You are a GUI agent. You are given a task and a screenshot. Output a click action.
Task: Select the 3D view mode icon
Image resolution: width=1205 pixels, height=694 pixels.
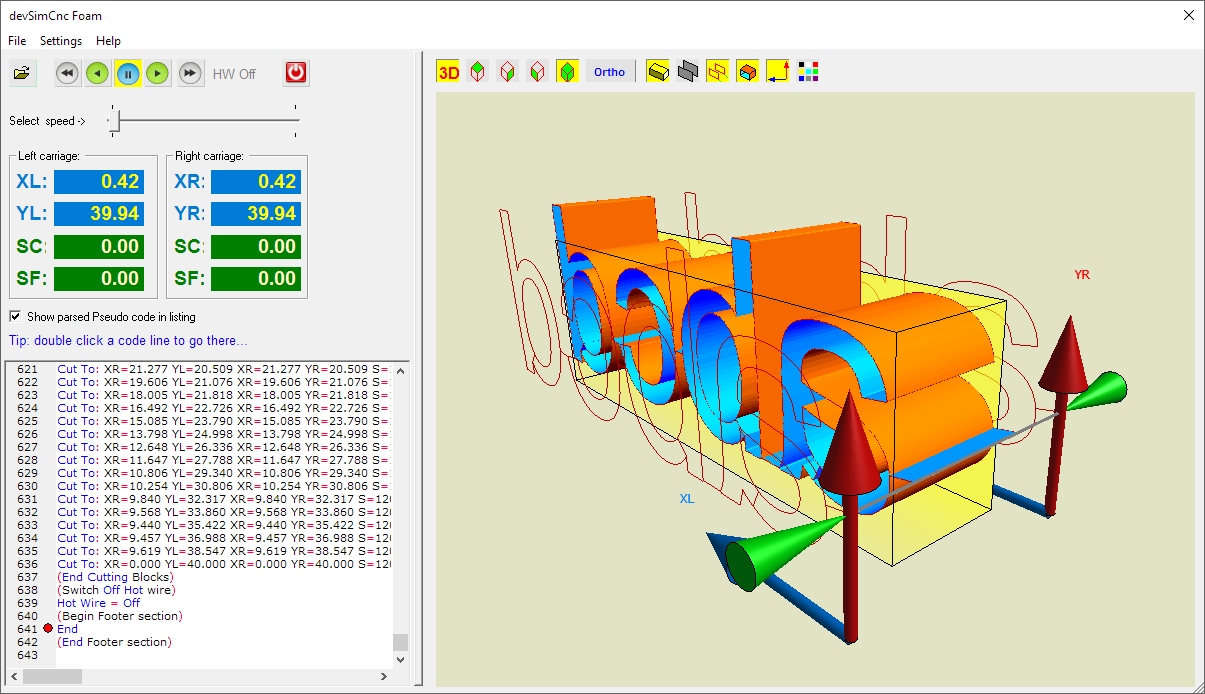(x=449, y=72)
